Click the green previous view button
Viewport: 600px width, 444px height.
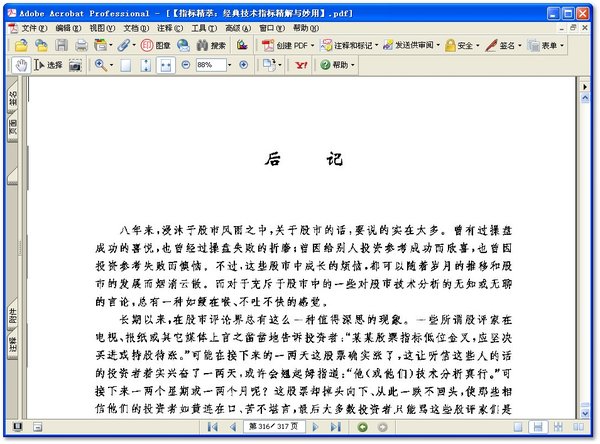pyautogui.click(x=362, y=427)
